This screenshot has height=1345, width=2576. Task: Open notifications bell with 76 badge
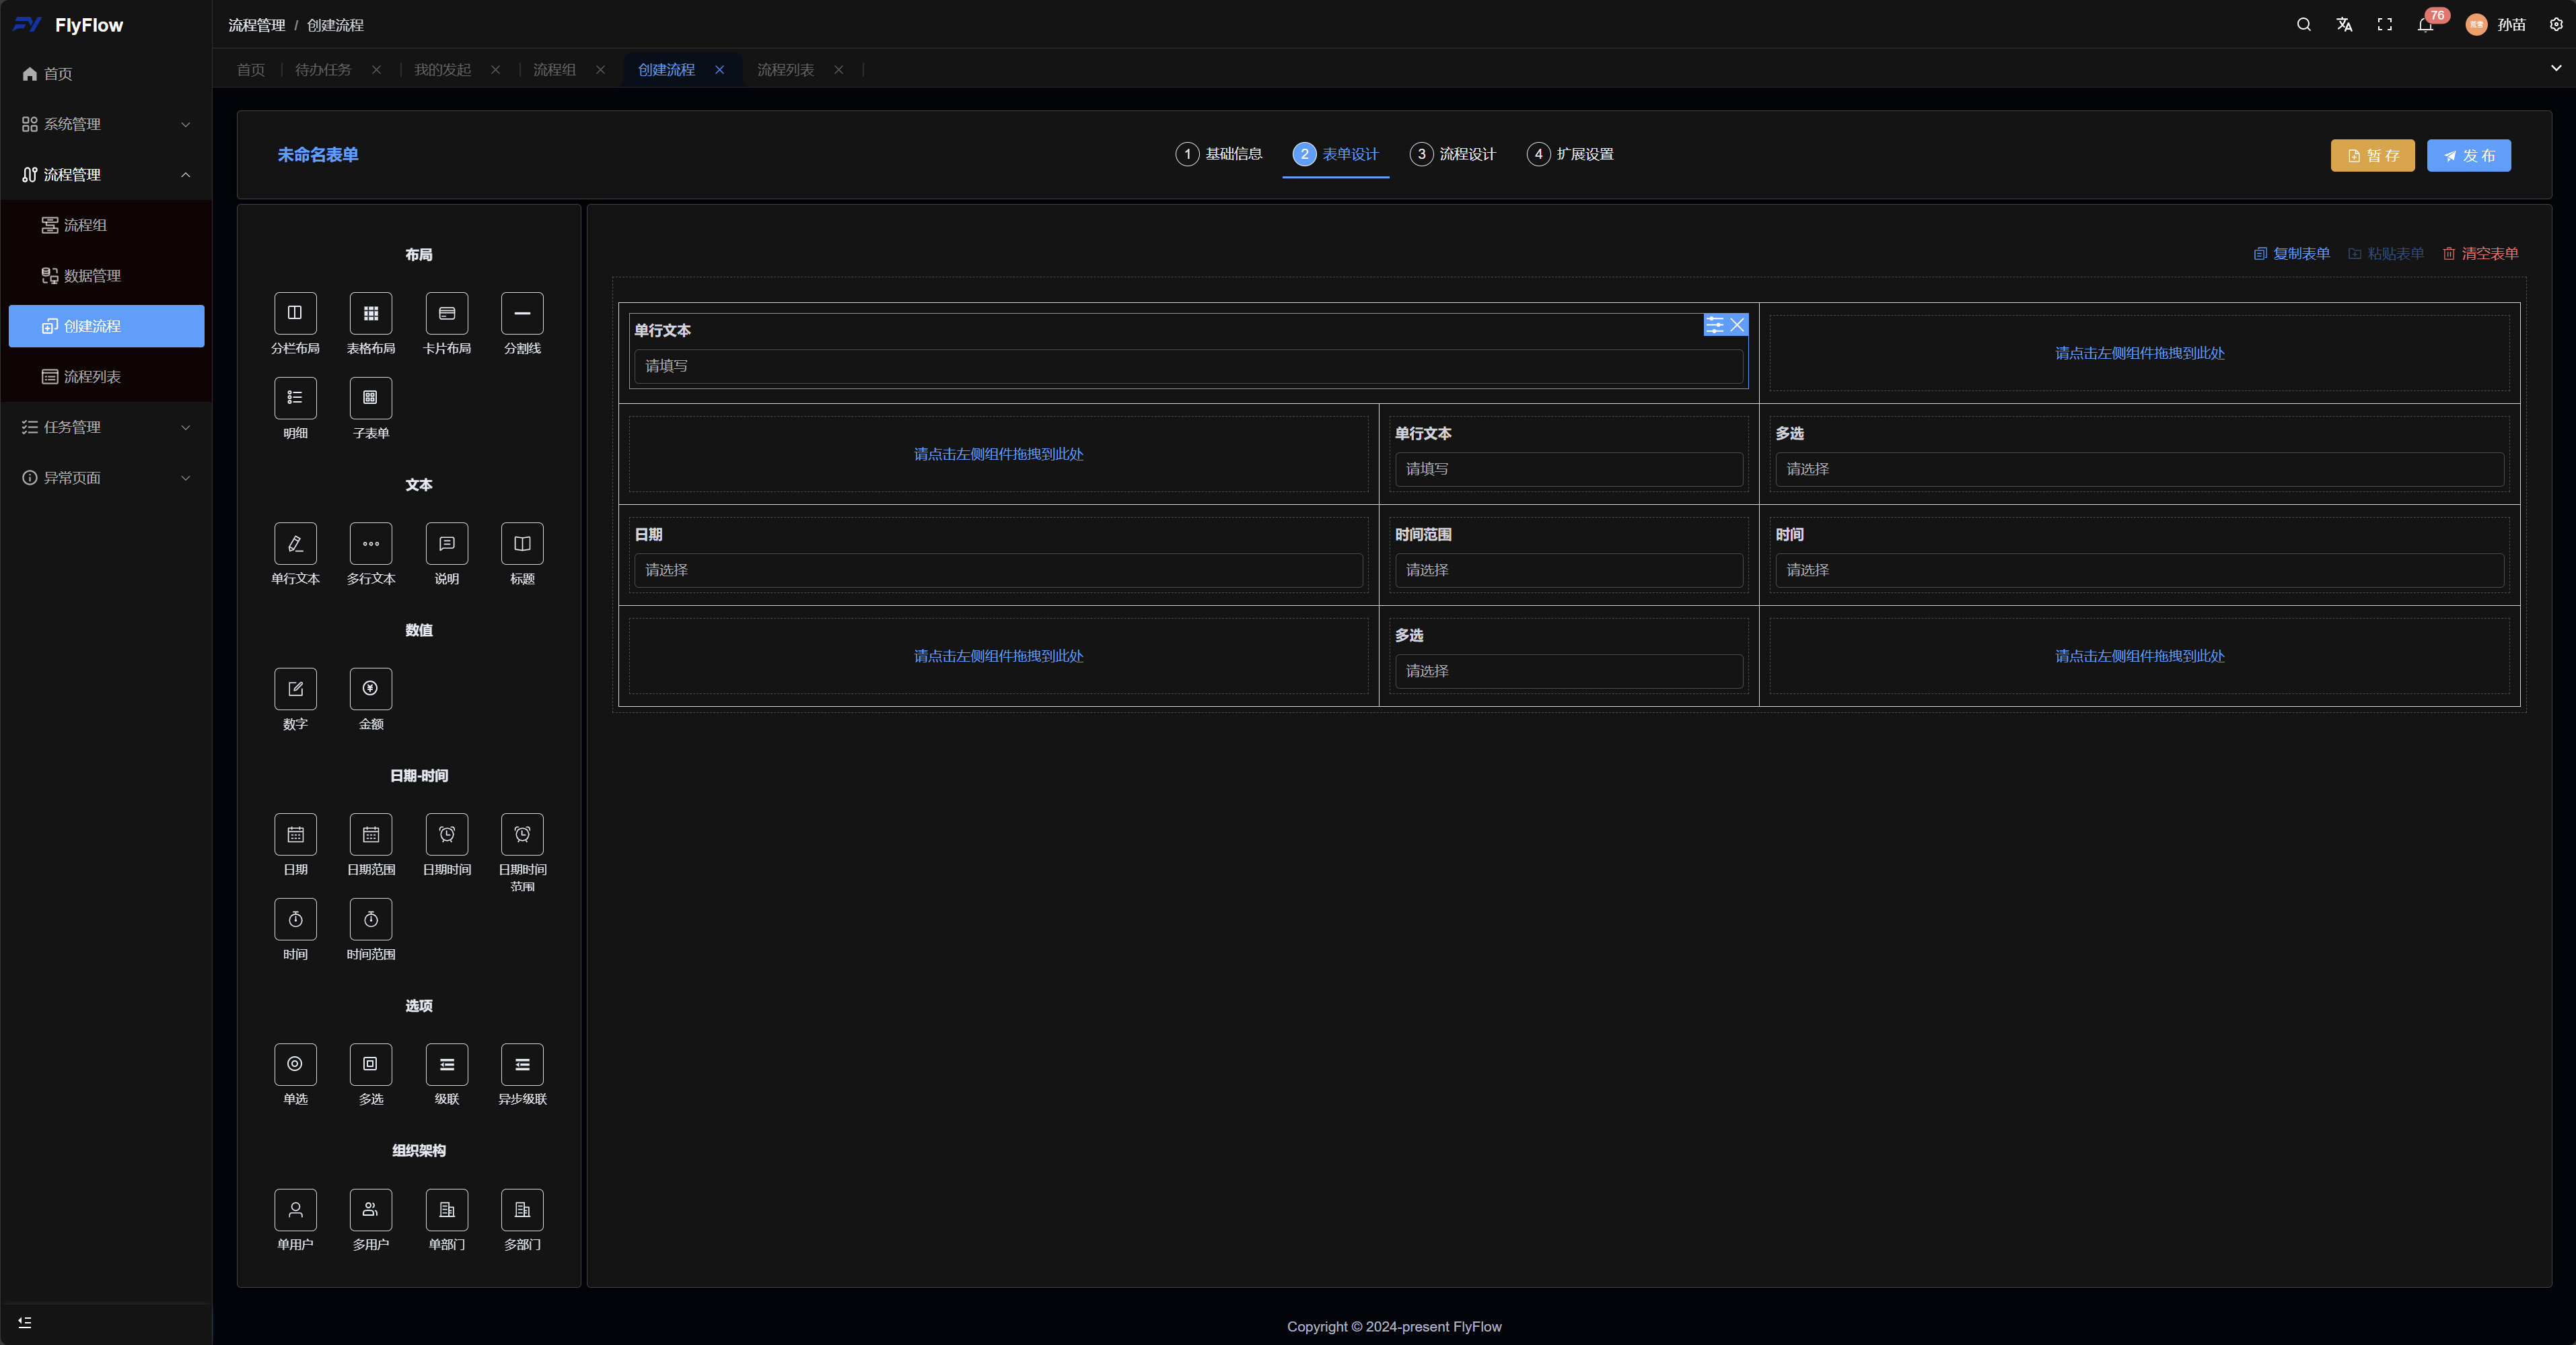[x=2426, y=24]
